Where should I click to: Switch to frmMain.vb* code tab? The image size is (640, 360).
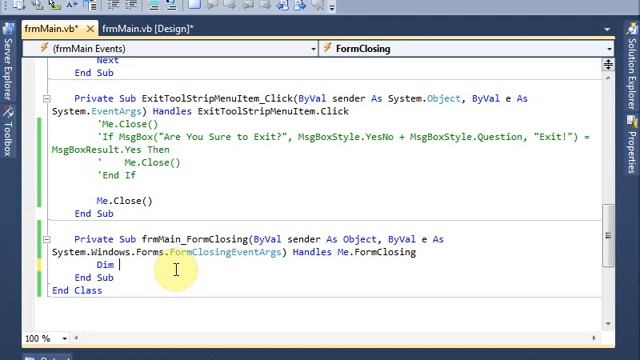point(51,29)
